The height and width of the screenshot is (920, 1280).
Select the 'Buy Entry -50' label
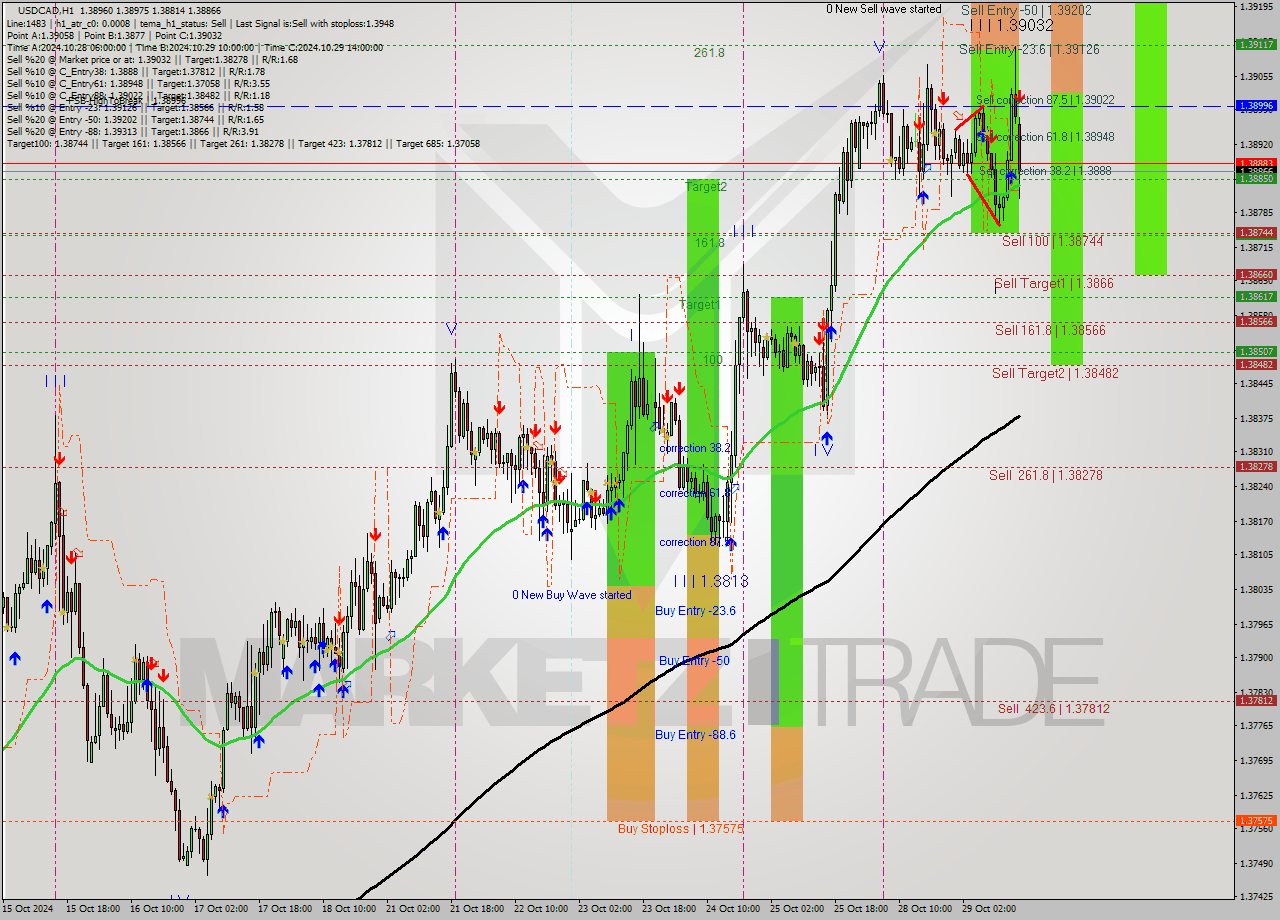[x=694, y=661]
